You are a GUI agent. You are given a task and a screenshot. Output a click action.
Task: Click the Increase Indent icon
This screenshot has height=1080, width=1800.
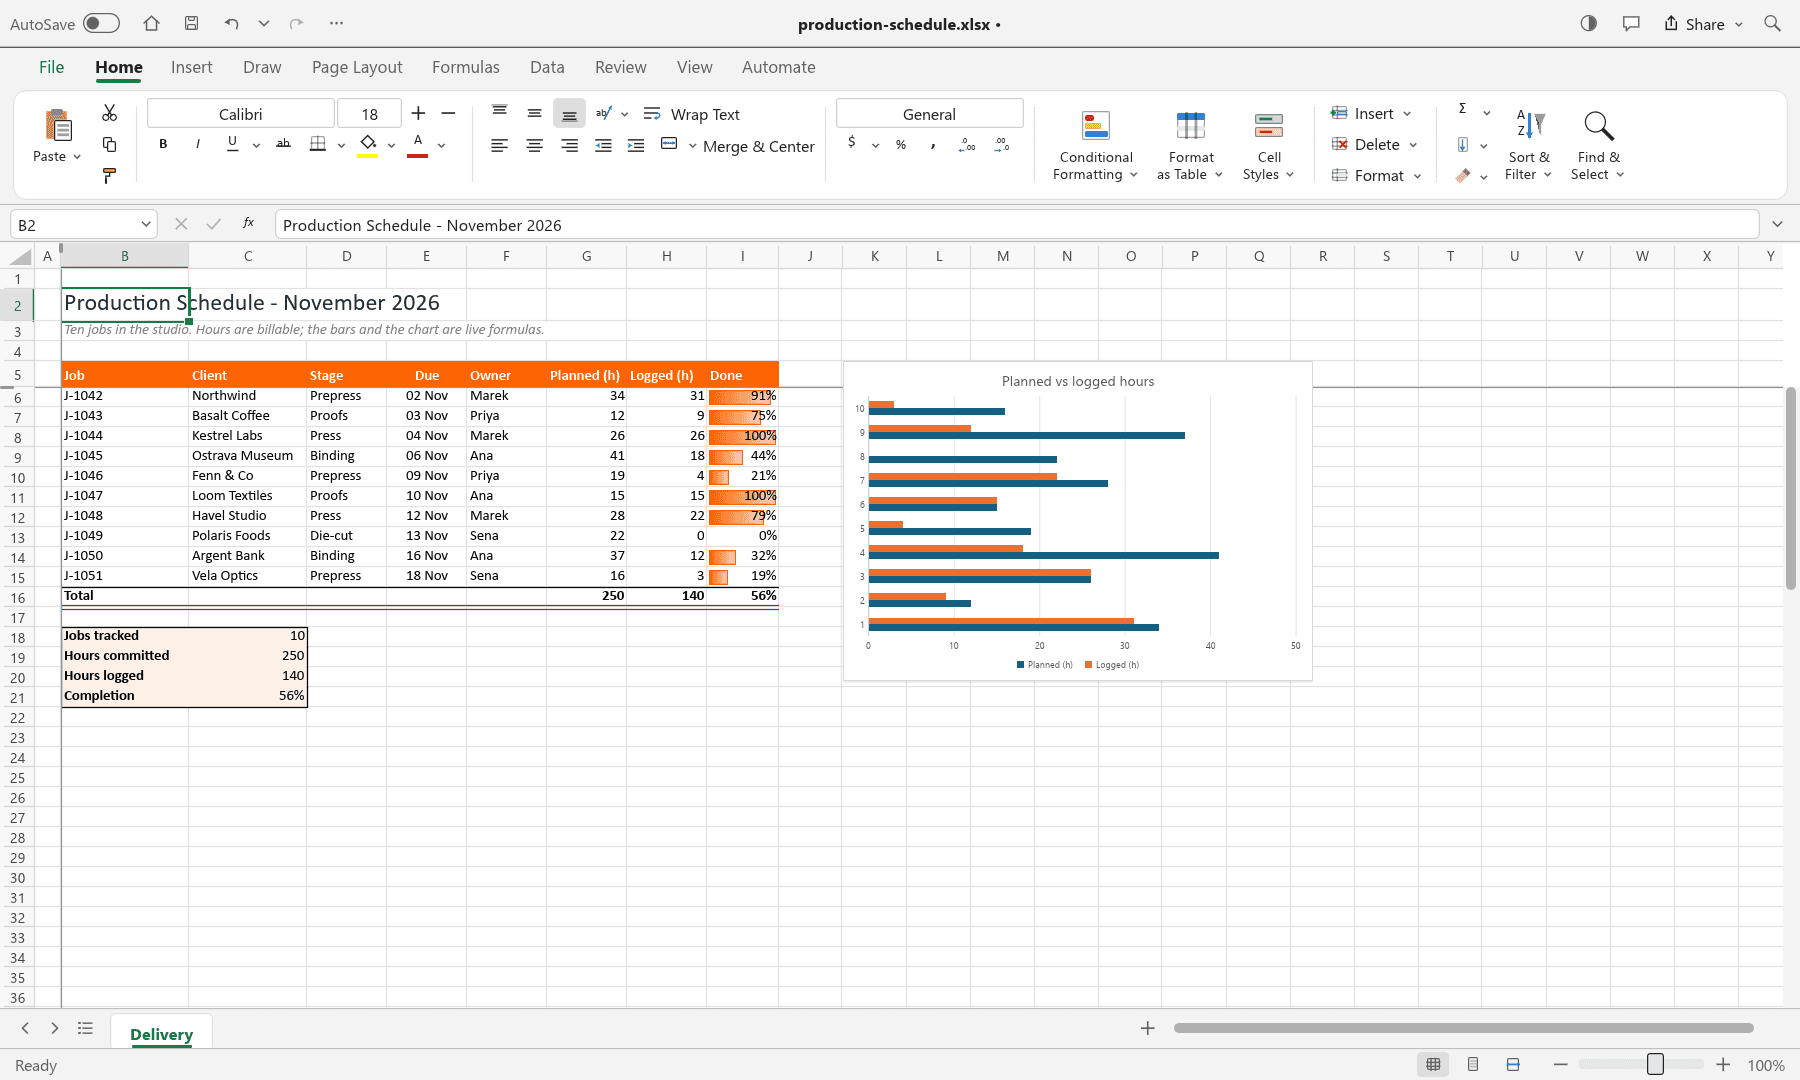pyautogui.click(x=636, y=146)
